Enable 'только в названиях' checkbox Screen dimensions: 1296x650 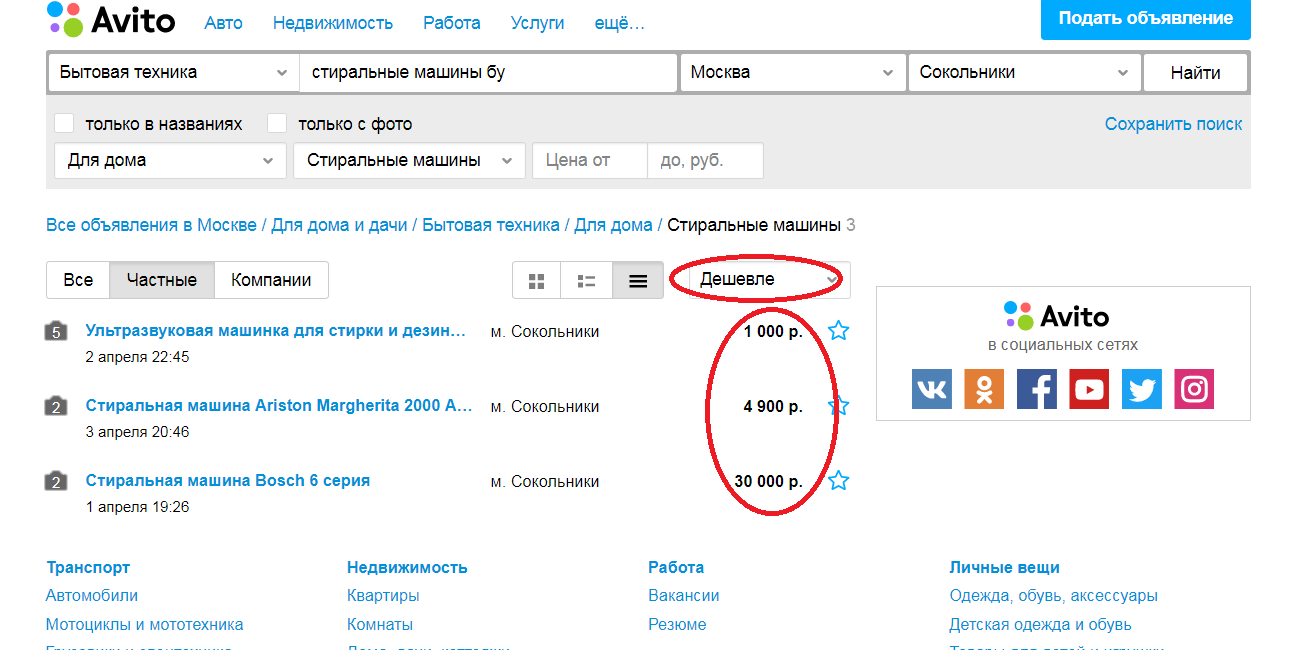(64, 124)
